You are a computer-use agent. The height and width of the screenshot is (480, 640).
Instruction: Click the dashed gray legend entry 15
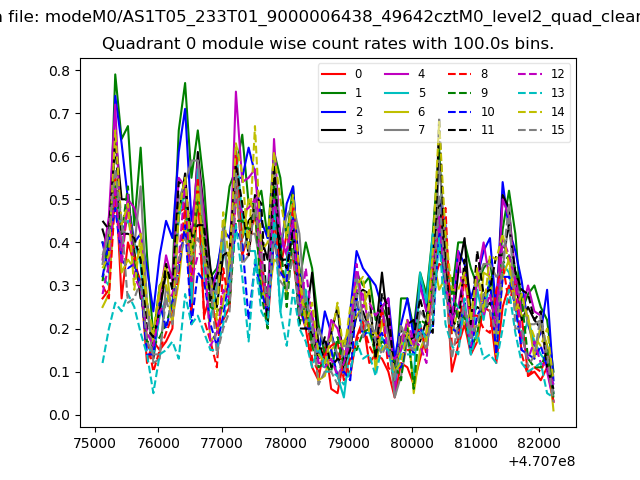pos(537,130)
